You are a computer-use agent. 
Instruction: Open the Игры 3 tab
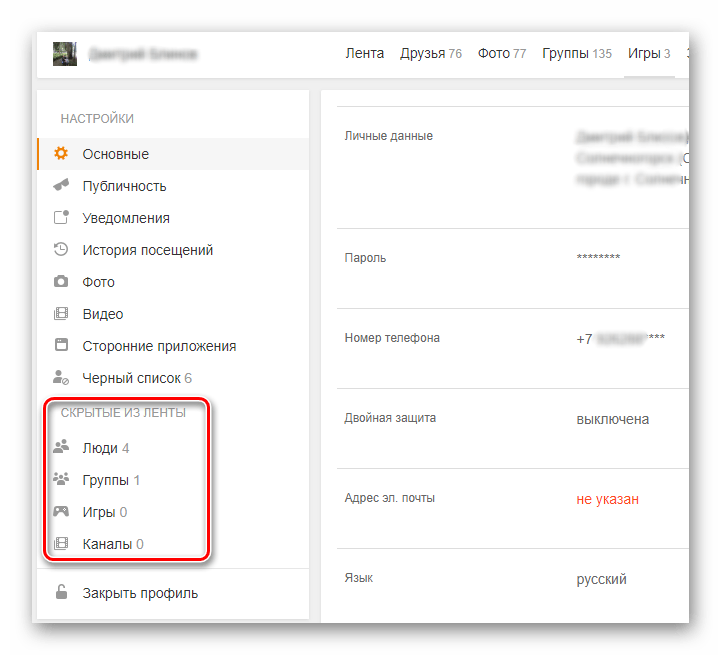pos(649,54)
